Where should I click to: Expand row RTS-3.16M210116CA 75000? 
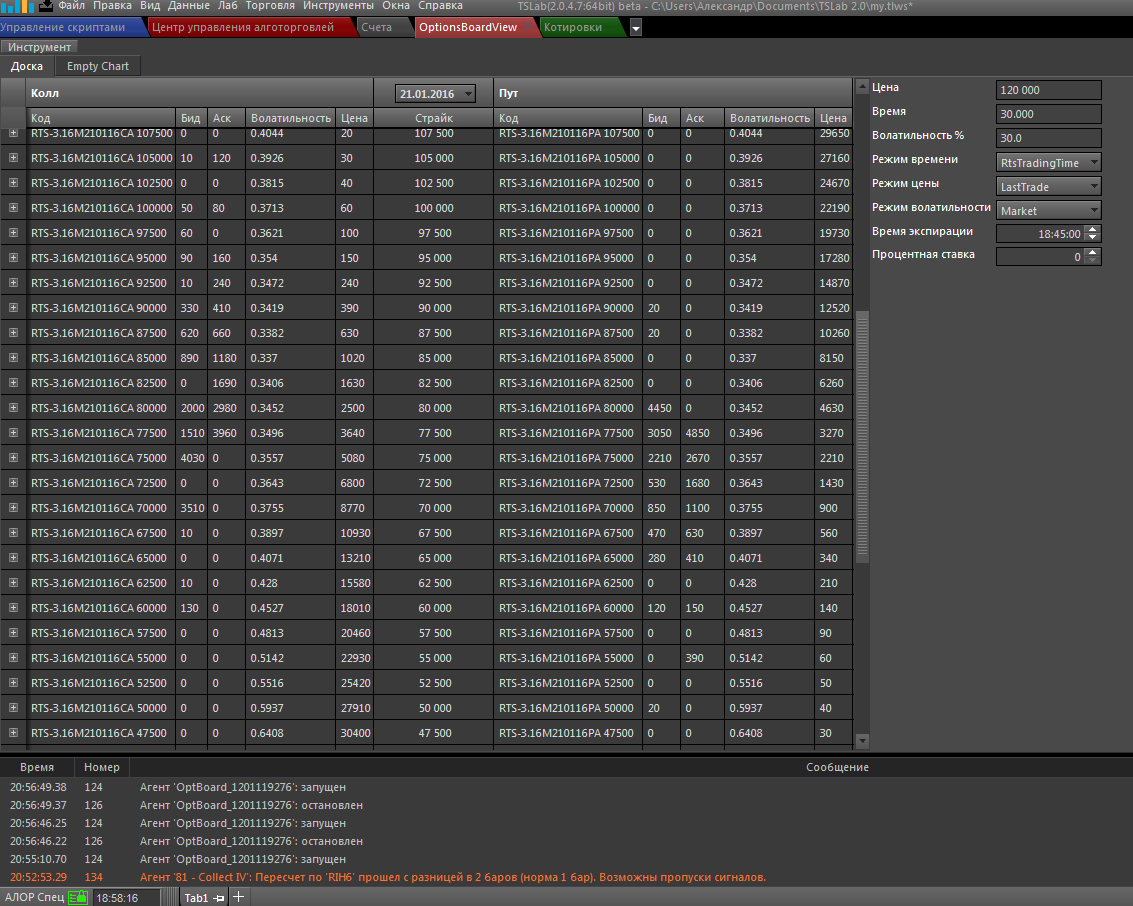pyautogui.click(x=13, y=457)
